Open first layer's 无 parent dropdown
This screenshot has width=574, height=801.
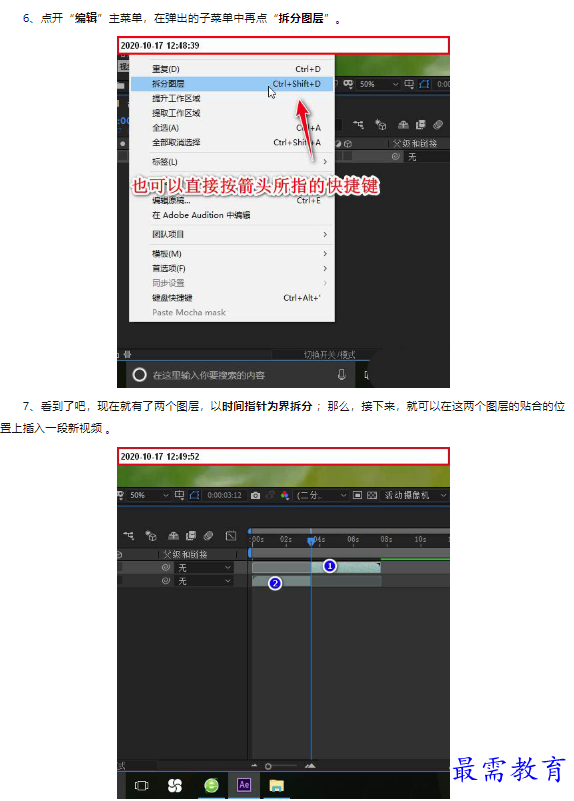coord(204,568)
